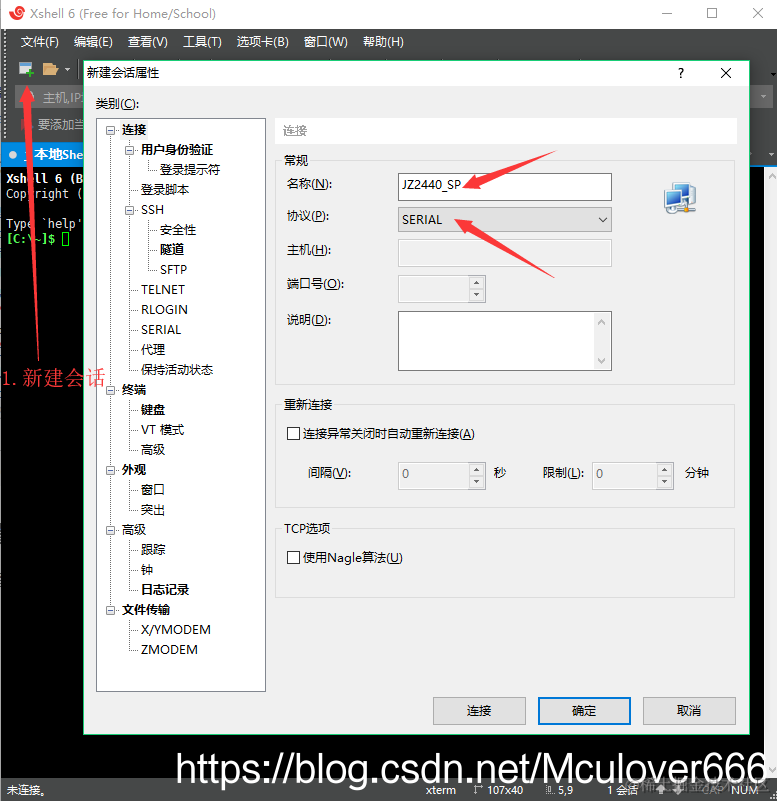Select 隧道 under SSH
The width and height of the screenshot is (777, 801).
point(172,250)
